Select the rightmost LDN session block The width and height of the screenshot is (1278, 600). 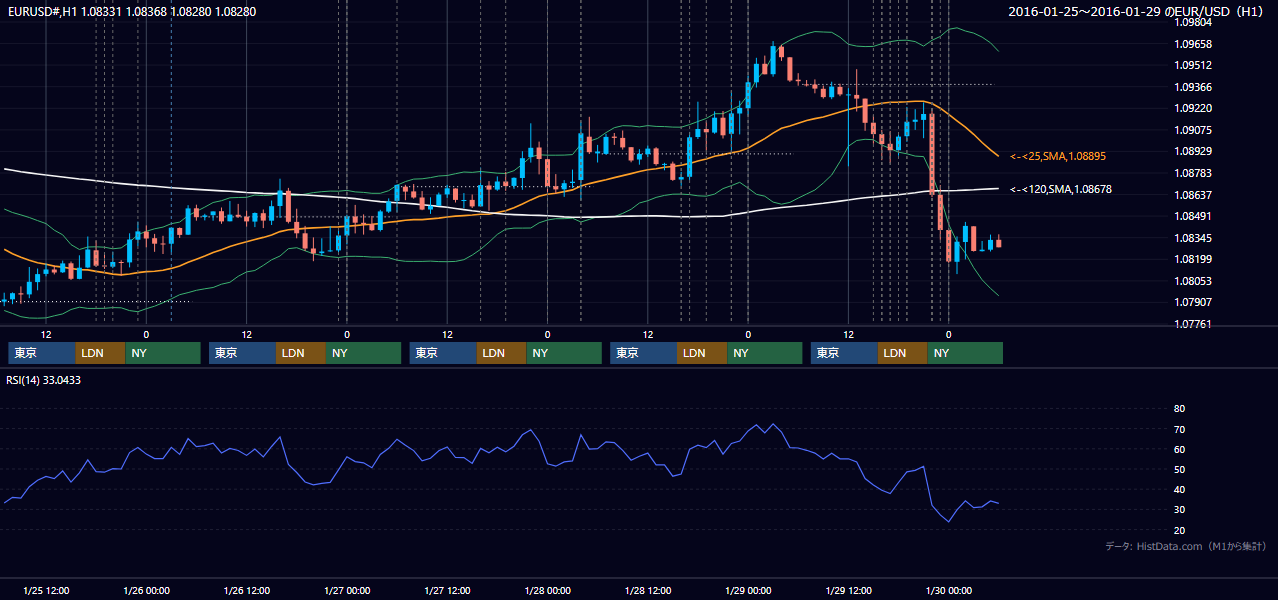[904, 353]
